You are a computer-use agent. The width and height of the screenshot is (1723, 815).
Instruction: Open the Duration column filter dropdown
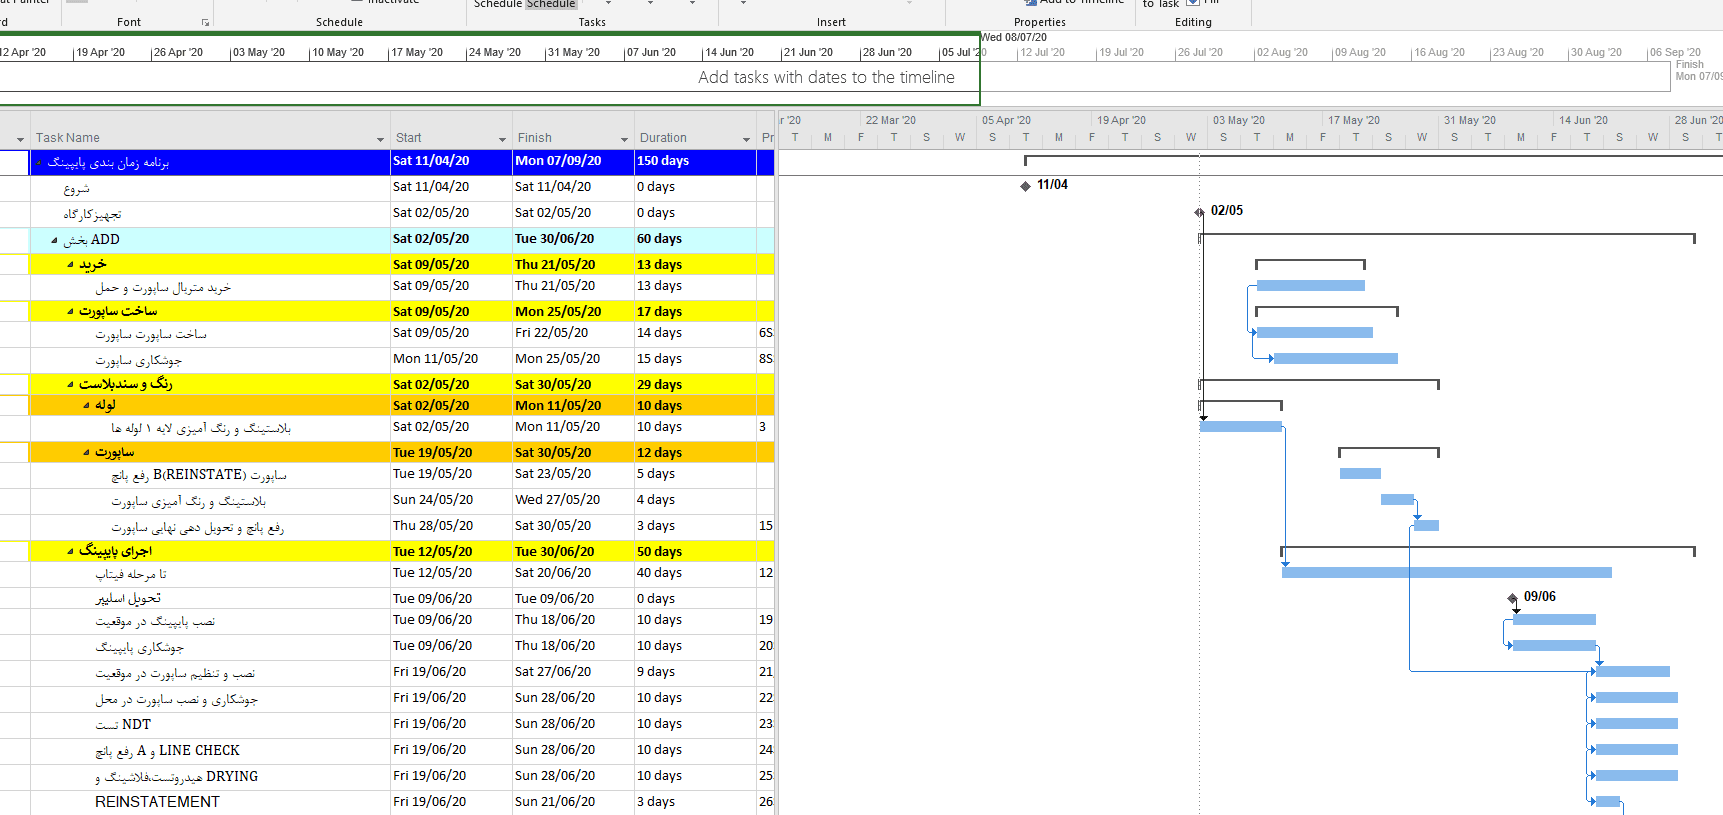[x=746, y=139]
